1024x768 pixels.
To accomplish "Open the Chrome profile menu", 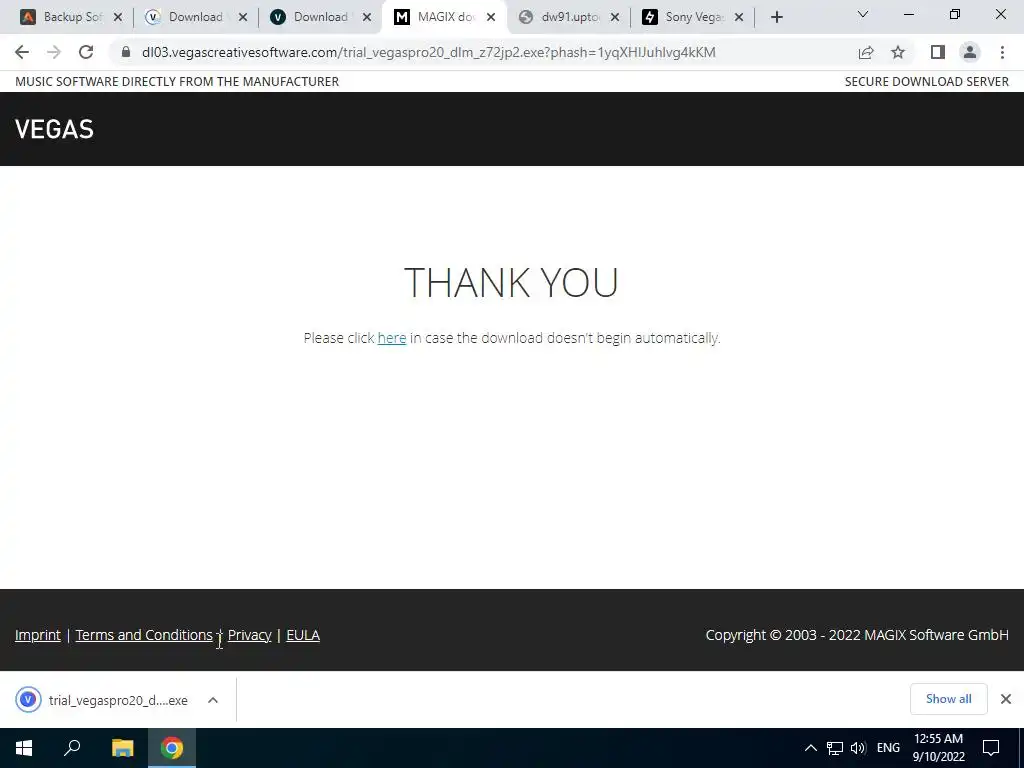I will click(x=970, y=52).
